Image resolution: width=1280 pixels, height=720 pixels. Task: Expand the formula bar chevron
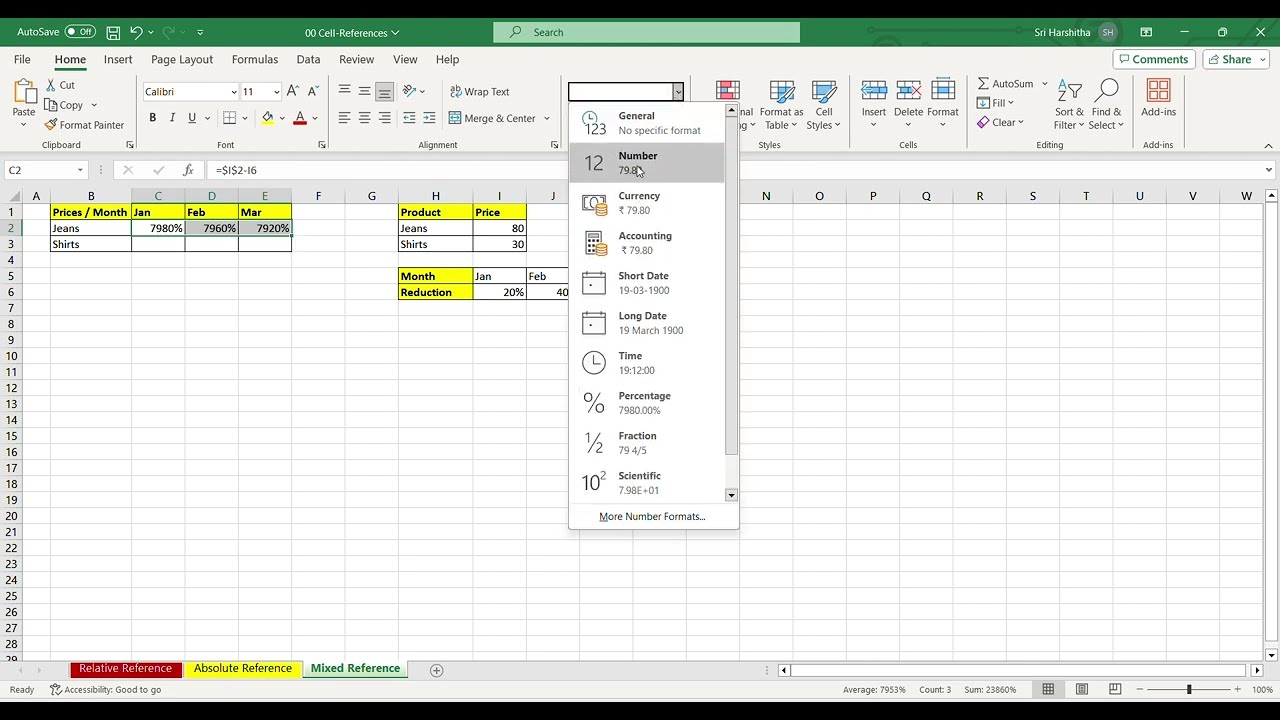tap(1268, 170)
